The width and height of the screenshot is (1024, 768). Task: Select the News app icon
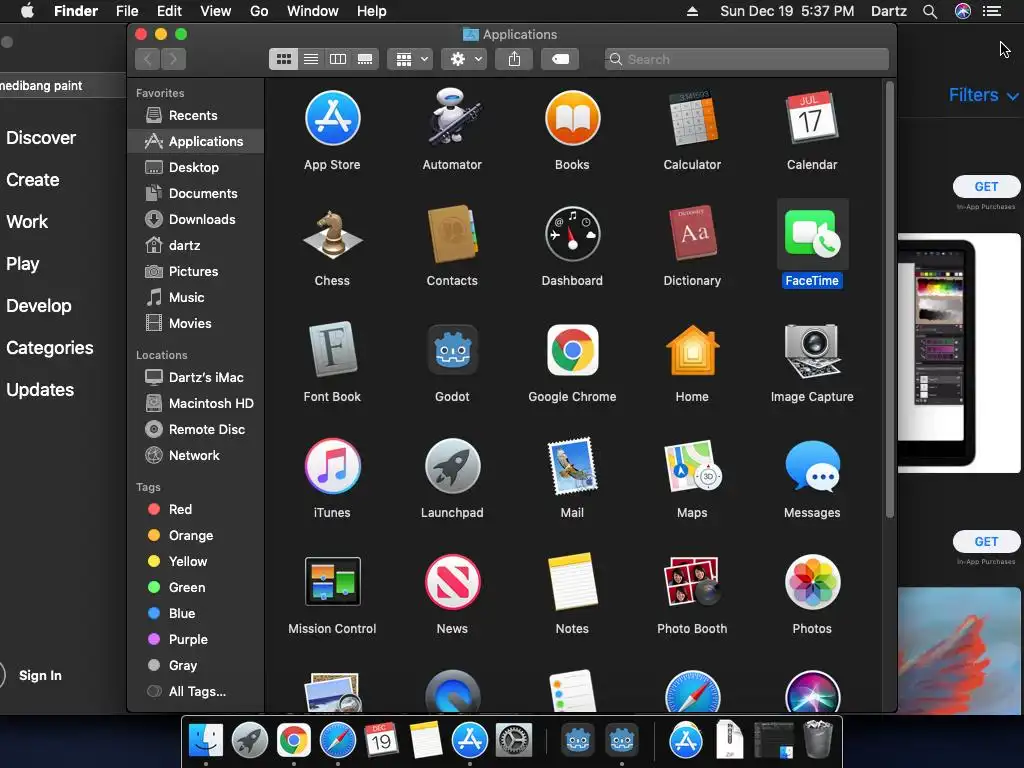452,581
